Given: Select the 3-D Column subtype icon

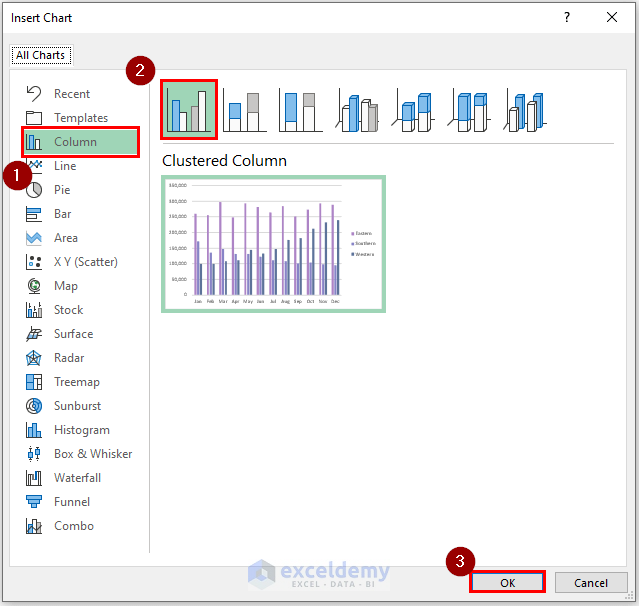Looking at the screenshot, I should pos(525,111).
